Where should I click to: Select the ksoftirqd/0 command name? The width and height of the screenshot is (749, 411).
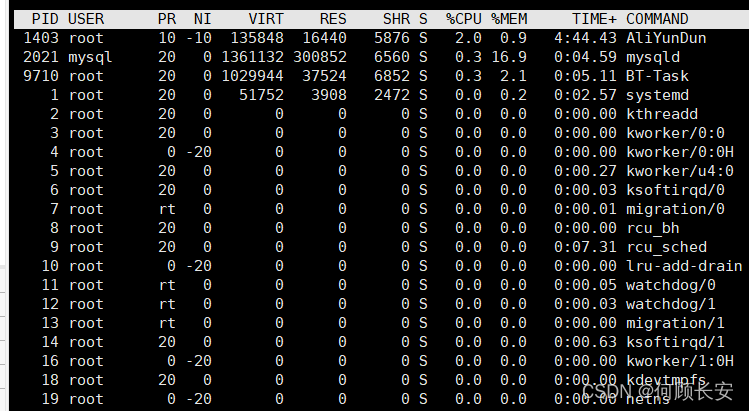point(675,190)
